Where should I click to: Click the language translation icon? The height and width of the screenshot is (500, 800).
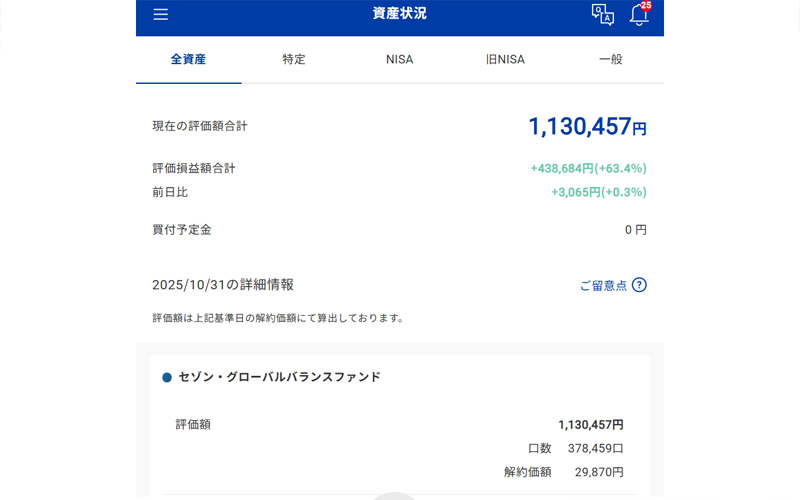click(602, 14)
